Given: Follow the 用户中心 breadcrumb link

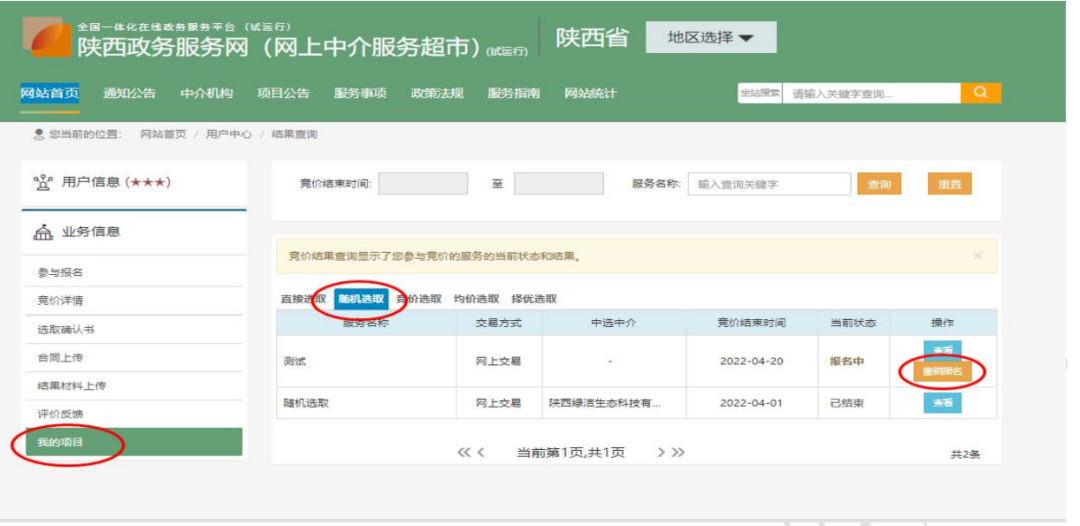Looking at the screenshot, I should pos(229,134).
